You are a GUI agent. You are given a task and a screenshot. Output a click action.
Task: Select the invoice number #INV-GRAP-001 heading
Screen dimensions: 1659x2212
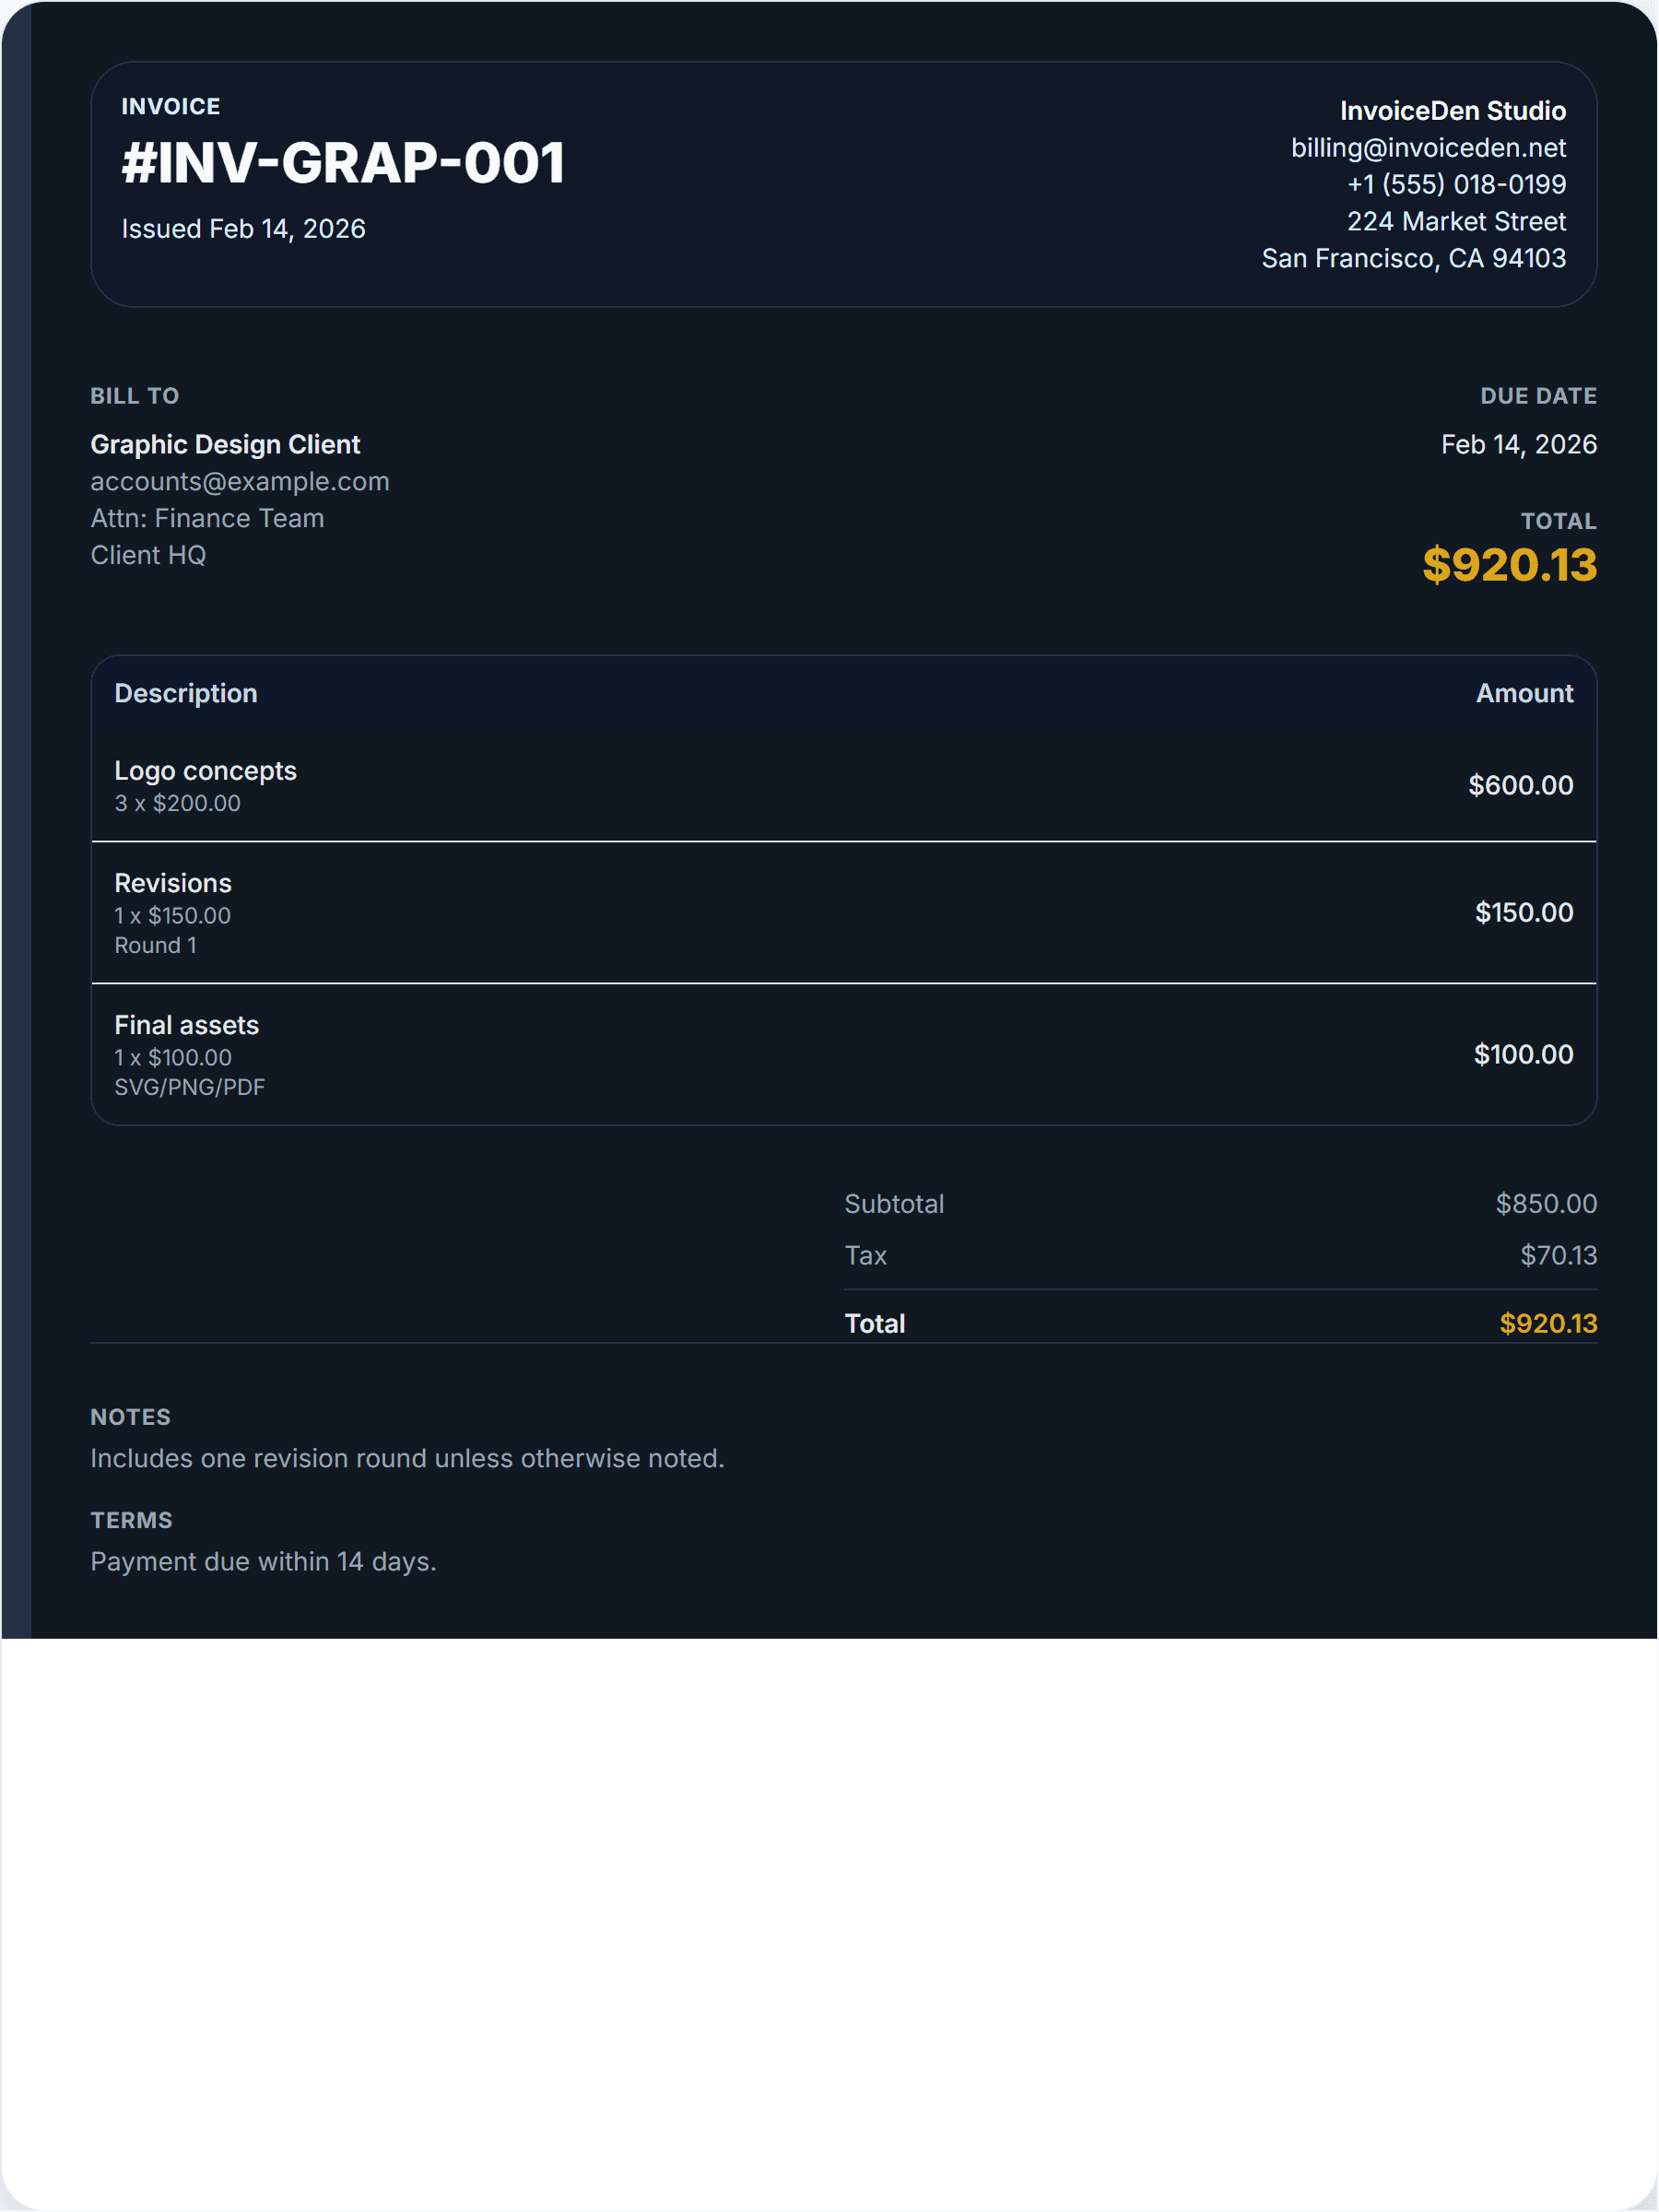click(343, 163)
